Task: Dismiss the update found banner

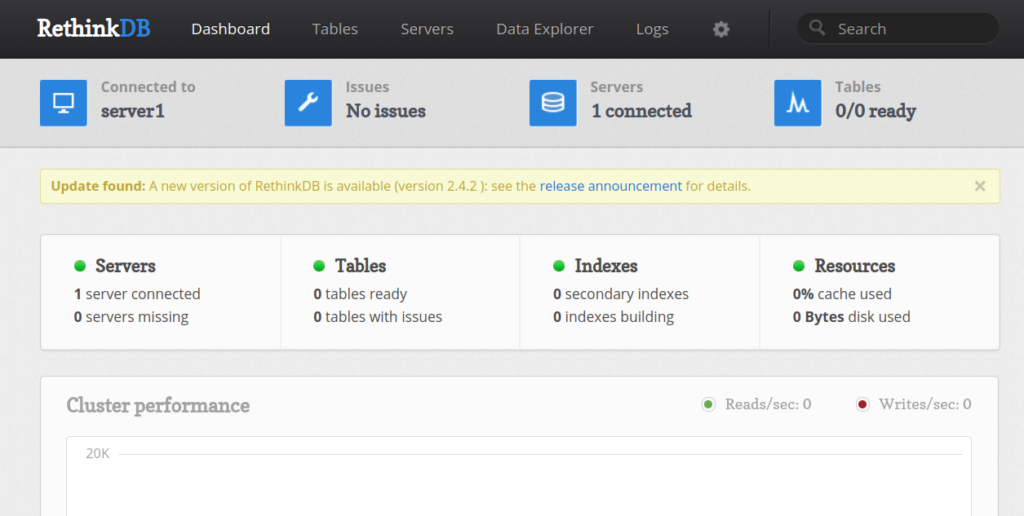Action: [980, 186]
